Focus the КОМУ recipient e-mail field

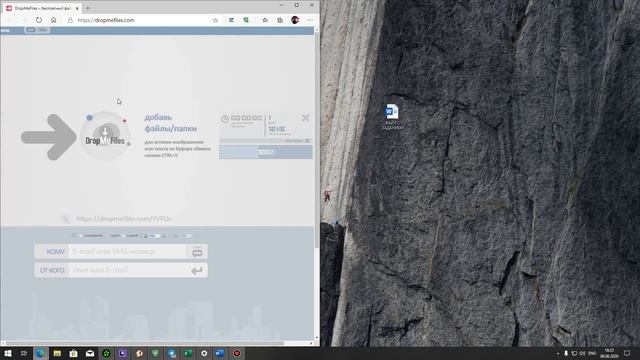pyautogui.click(x=127, y=251)
